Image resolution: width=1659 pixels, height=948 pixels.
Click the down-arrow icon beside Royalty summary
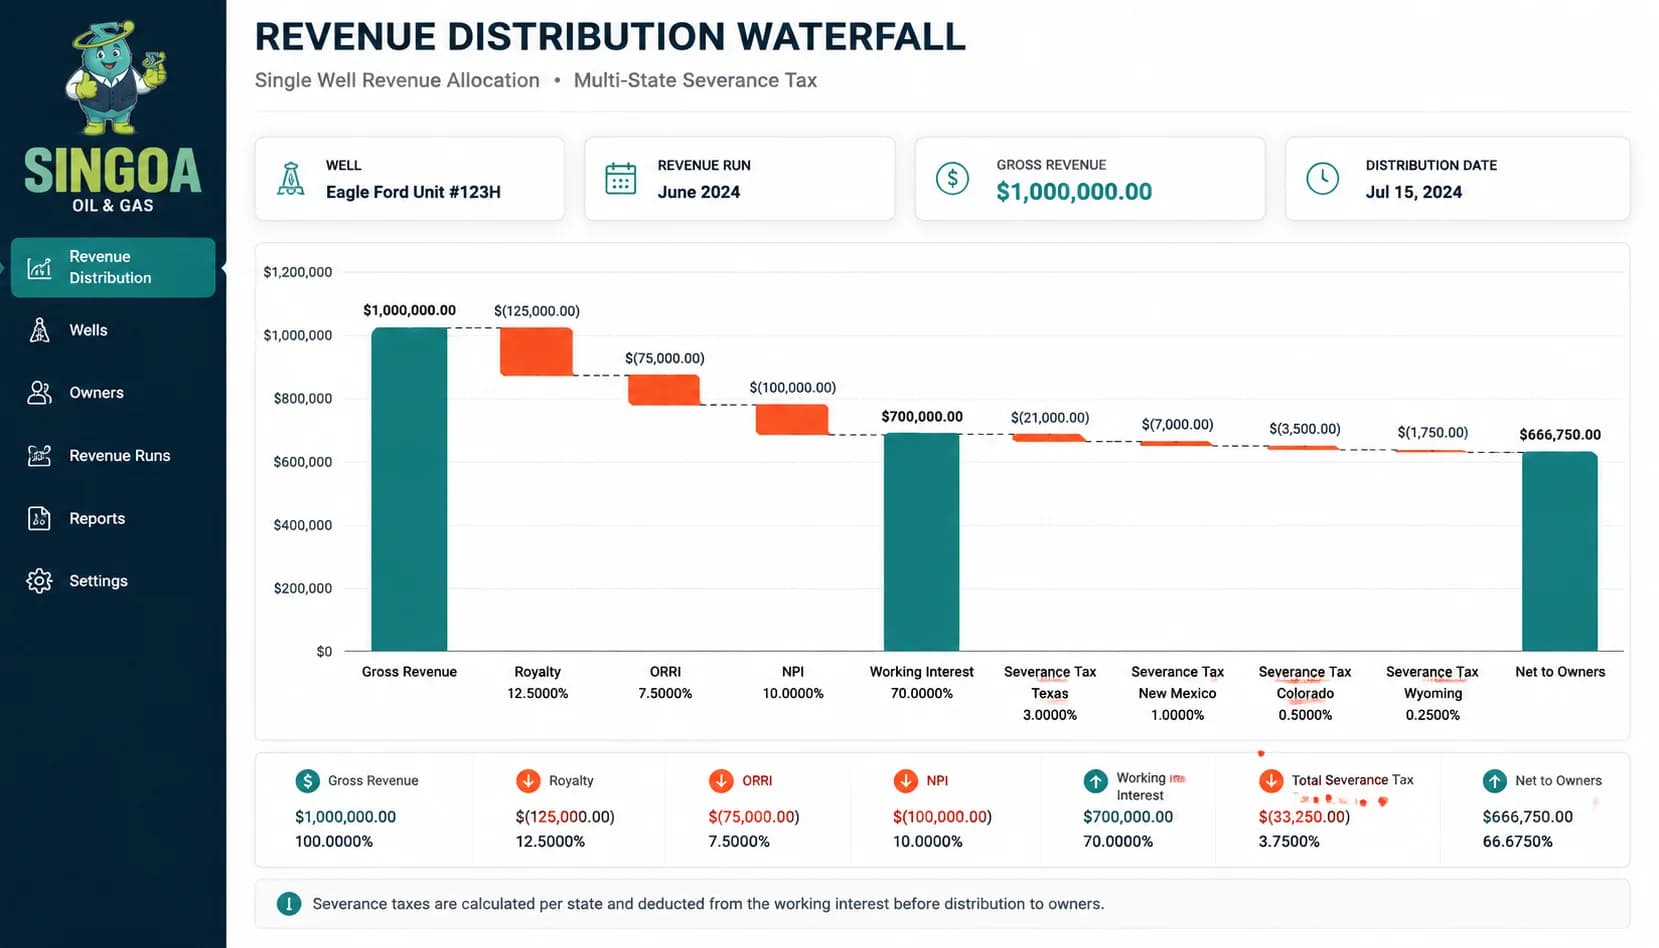(x=528, y=781)
